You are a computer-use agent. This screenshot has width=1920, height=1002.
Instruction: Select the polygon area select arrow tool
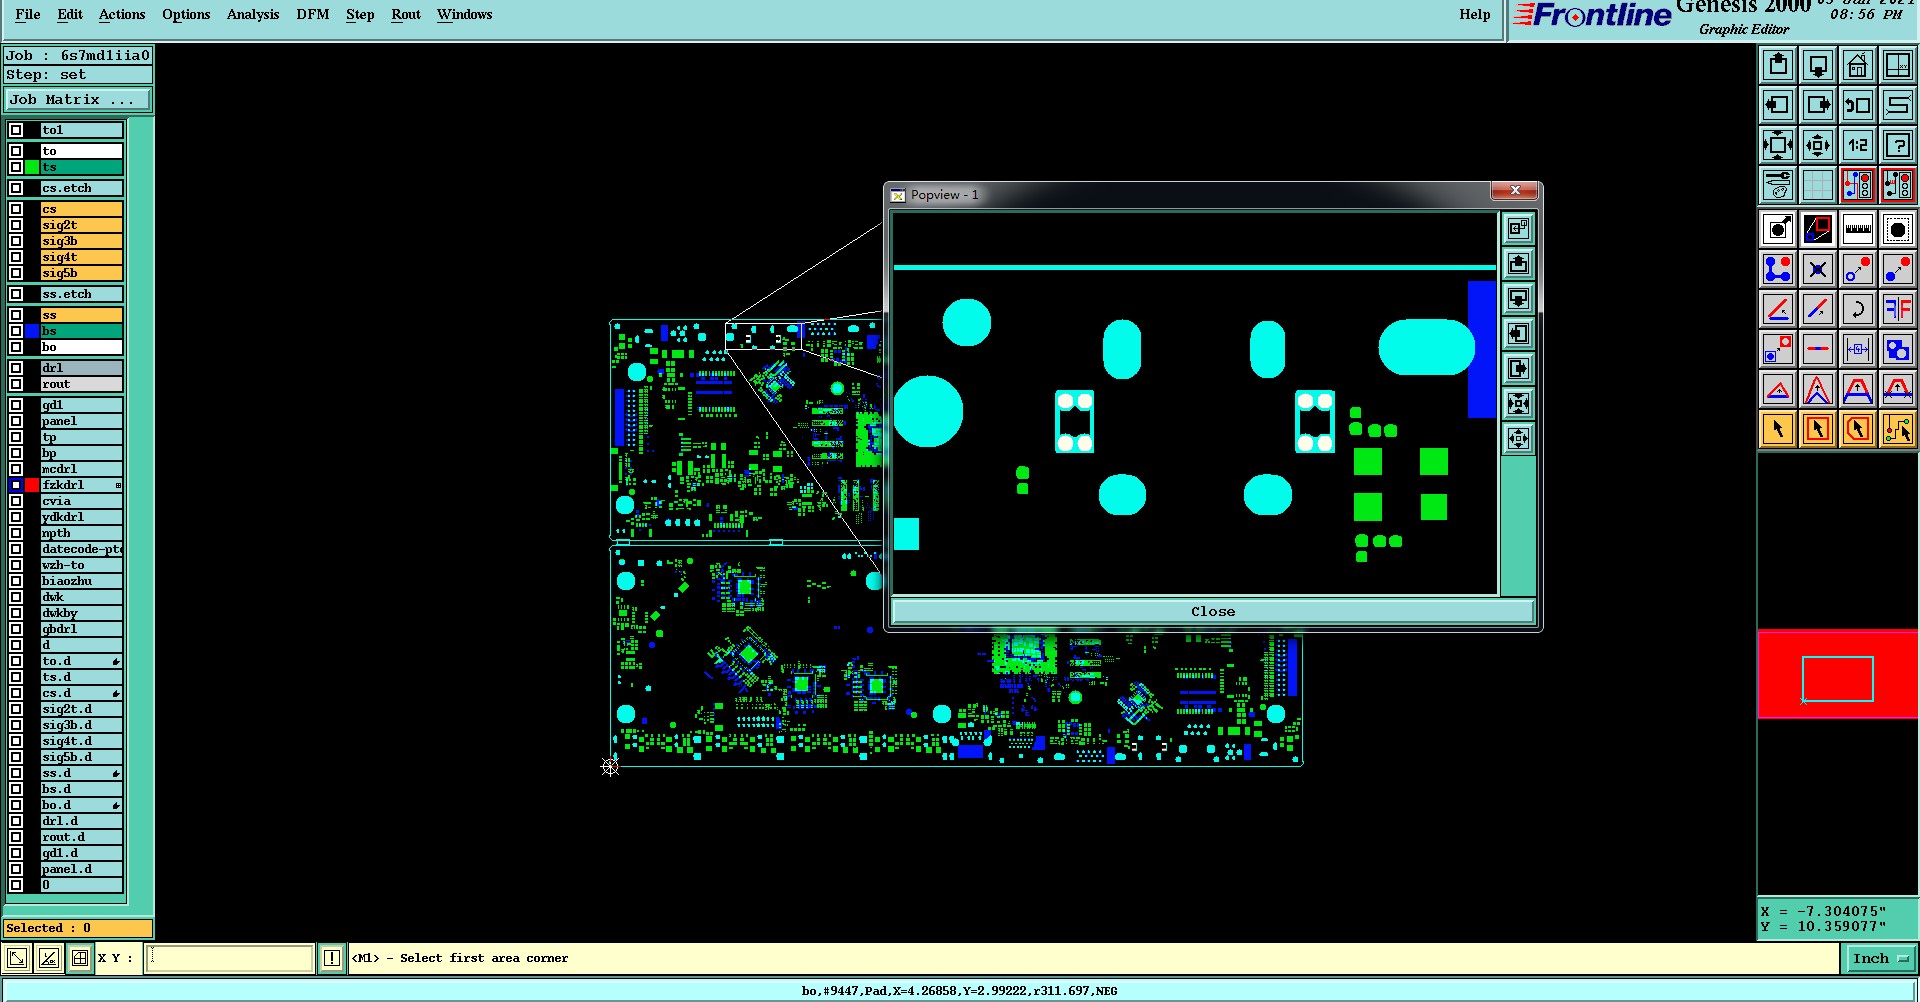point(1858,429)
